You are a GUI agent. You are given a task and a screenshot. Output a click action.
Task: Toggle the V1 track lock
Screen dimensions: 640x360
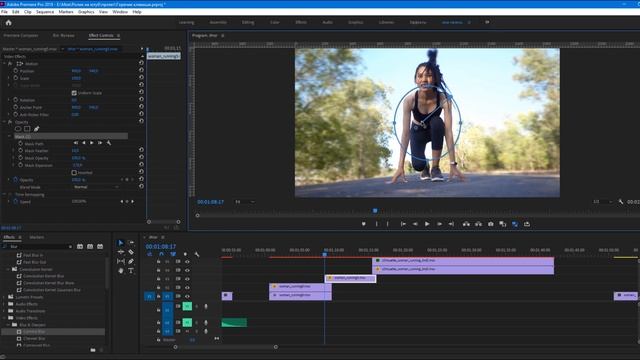coord(158,296)
